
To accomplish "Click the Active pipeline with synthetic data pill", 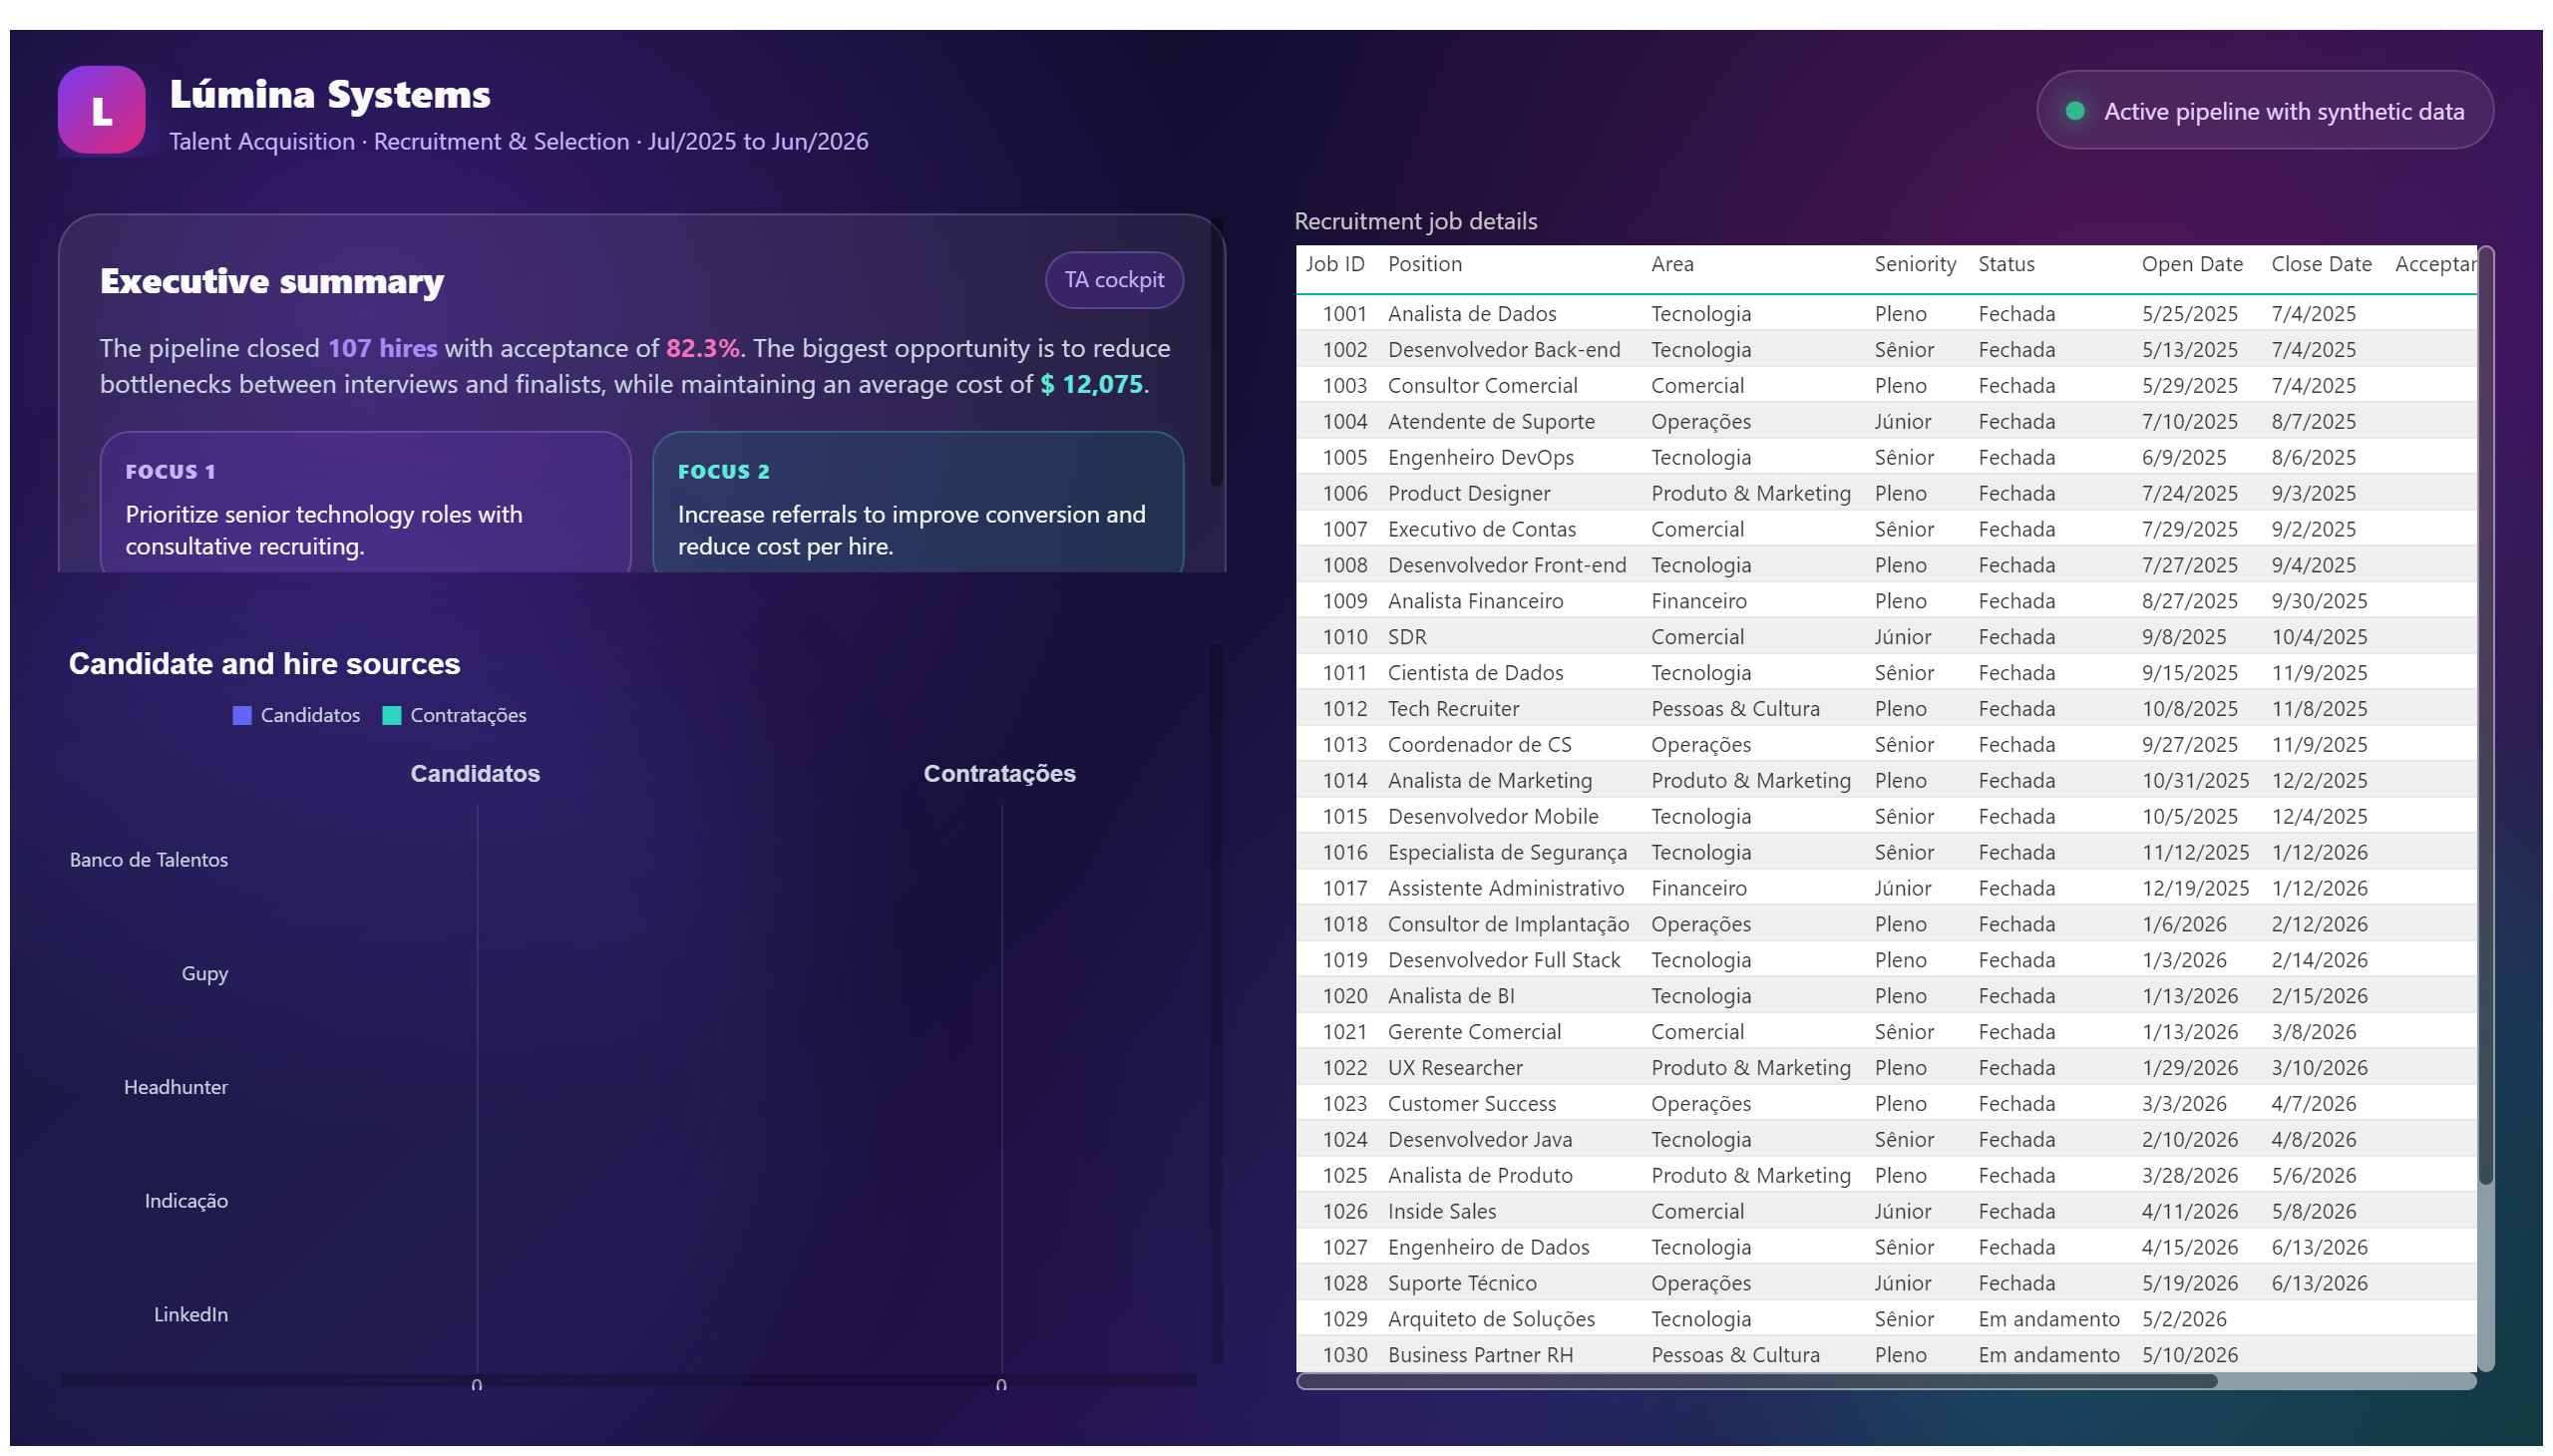I will tap(2263, 110).
